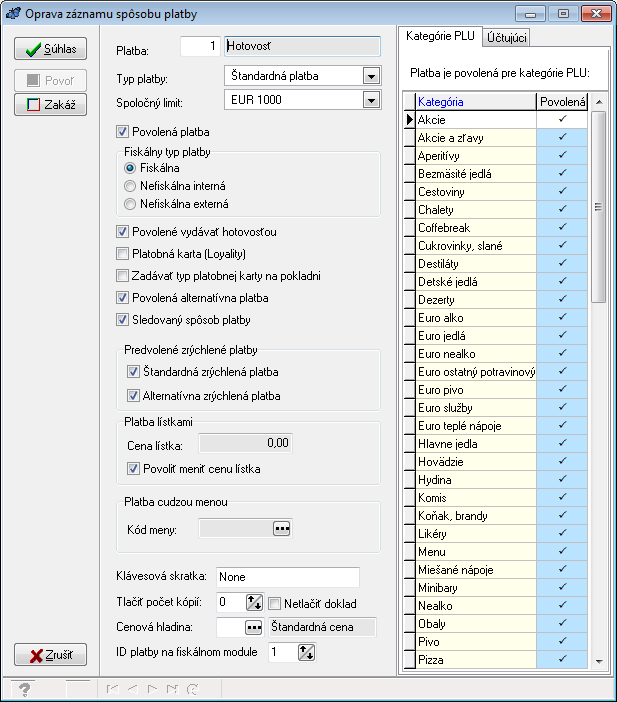617x702 pixels.
Task: Adjust Tlačiť počet kópií spinner
Action: 254,602
